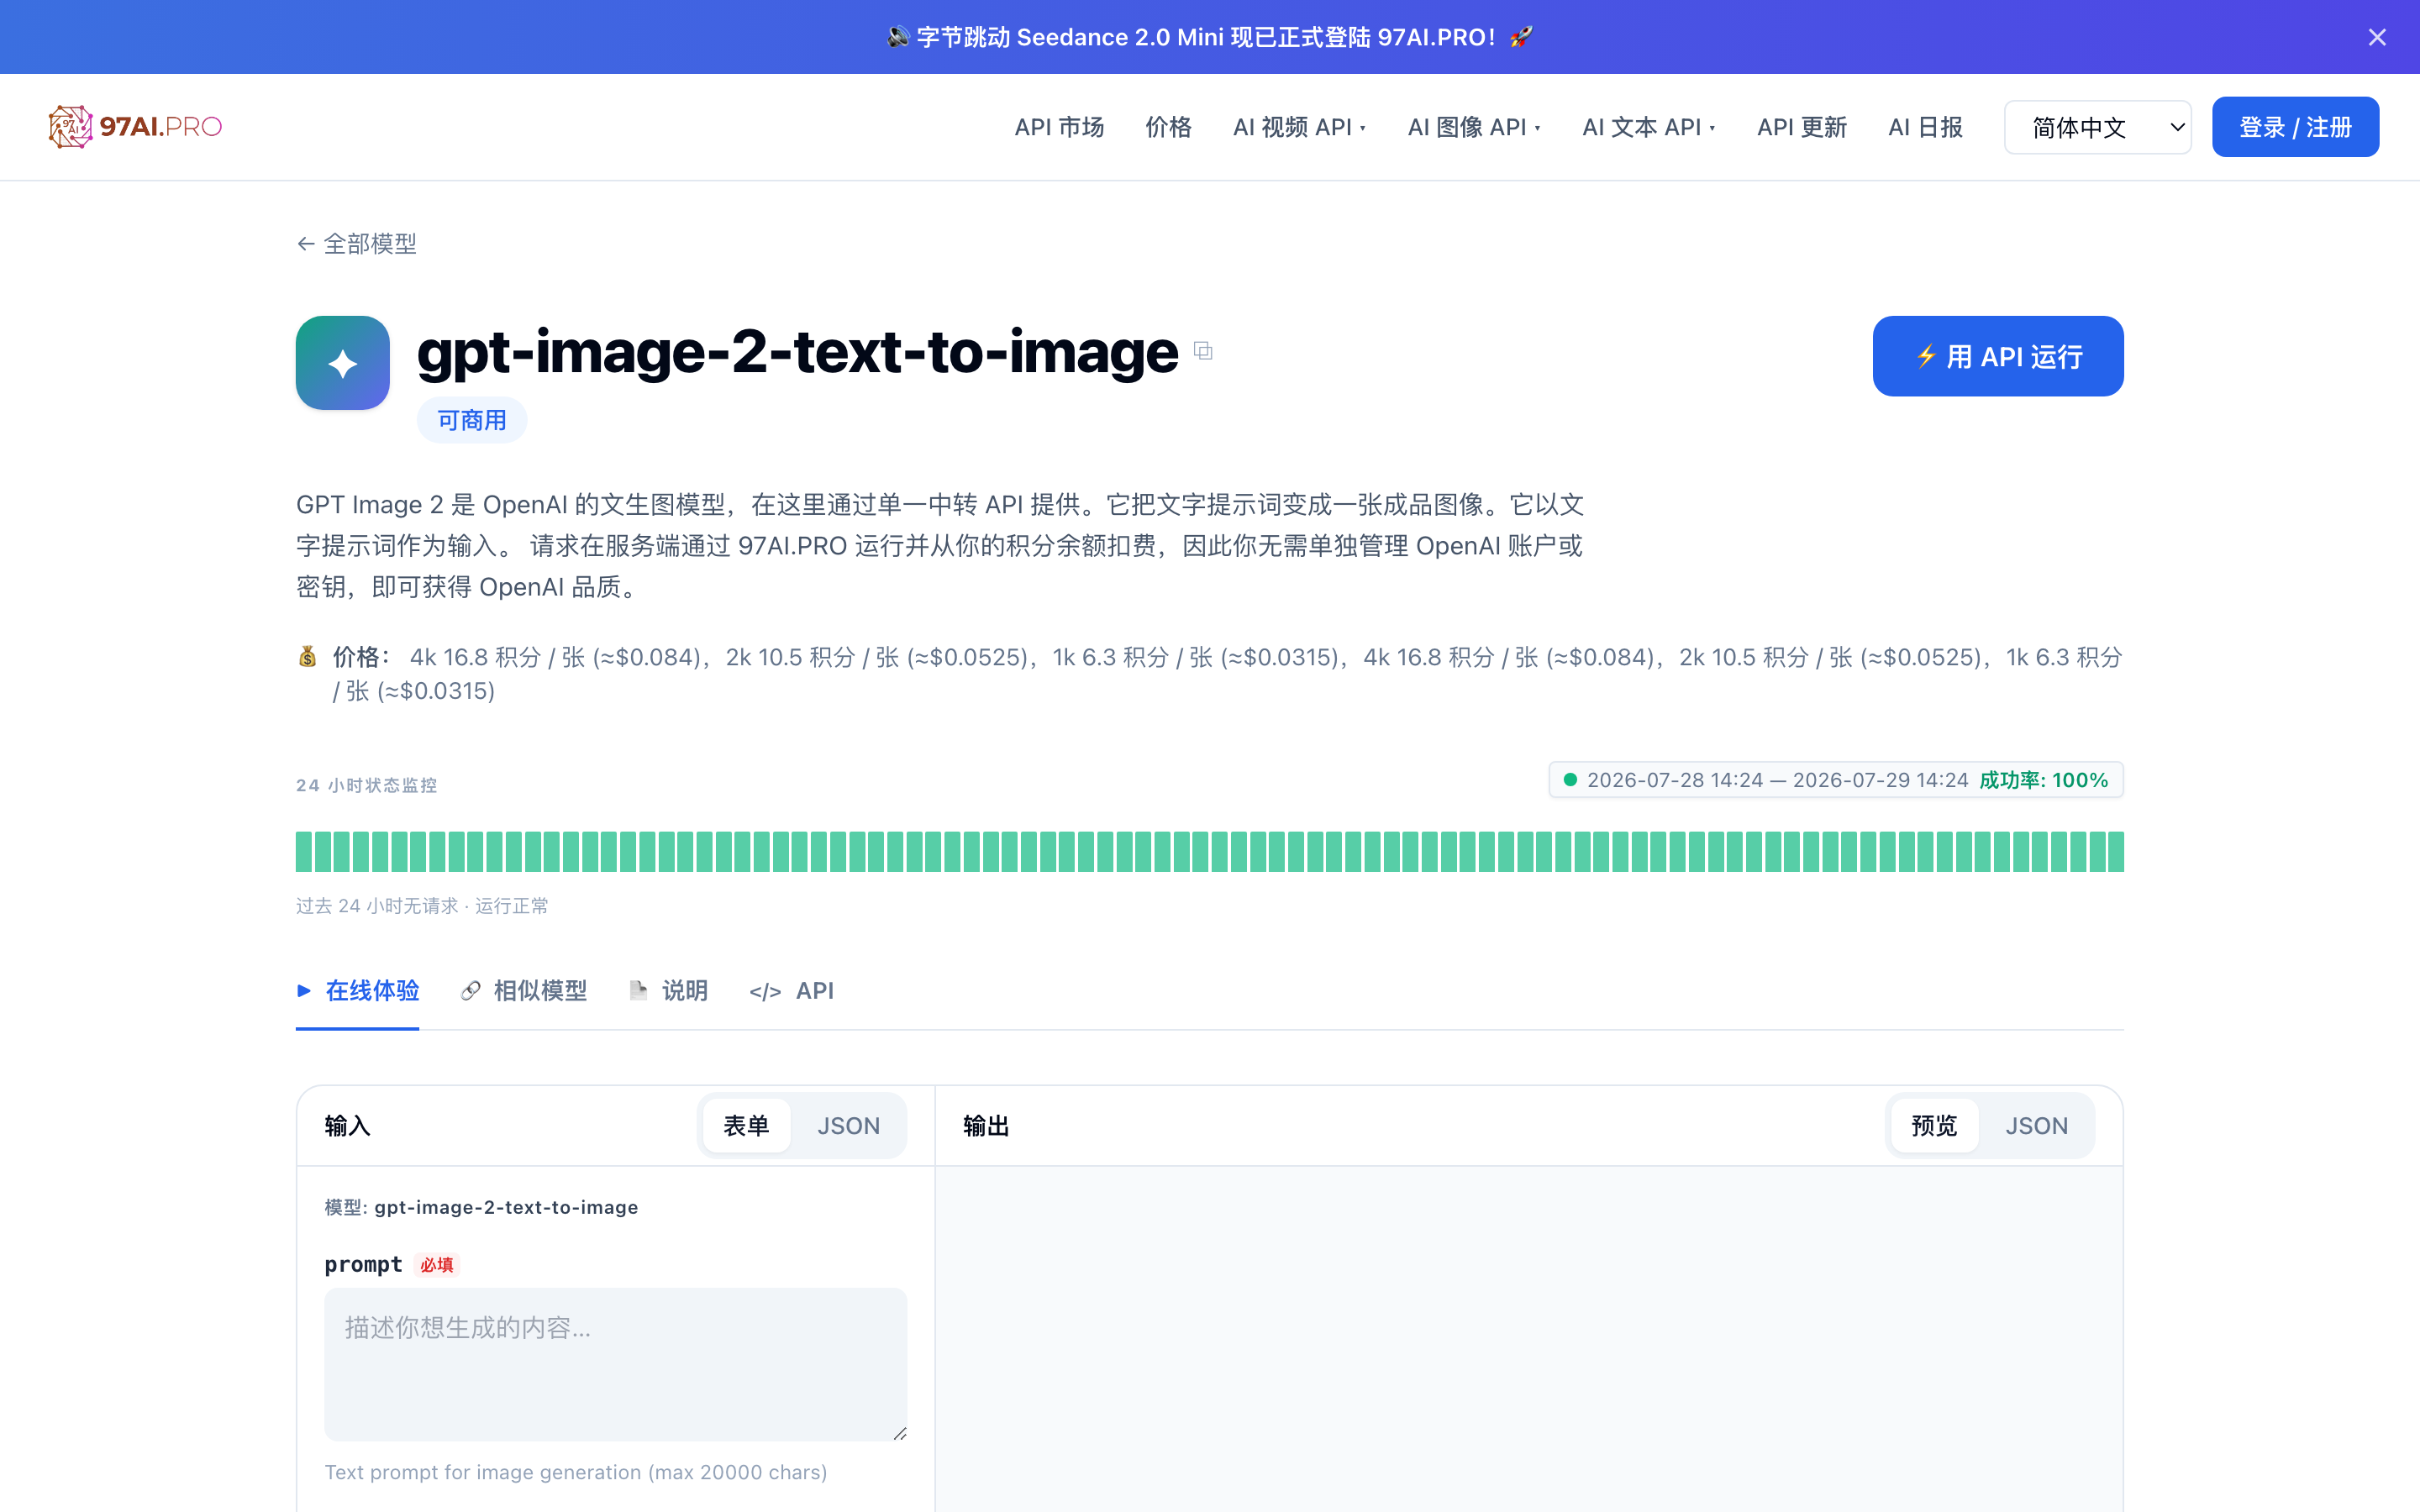Switch to the 说明 tab

pos(669,991)
